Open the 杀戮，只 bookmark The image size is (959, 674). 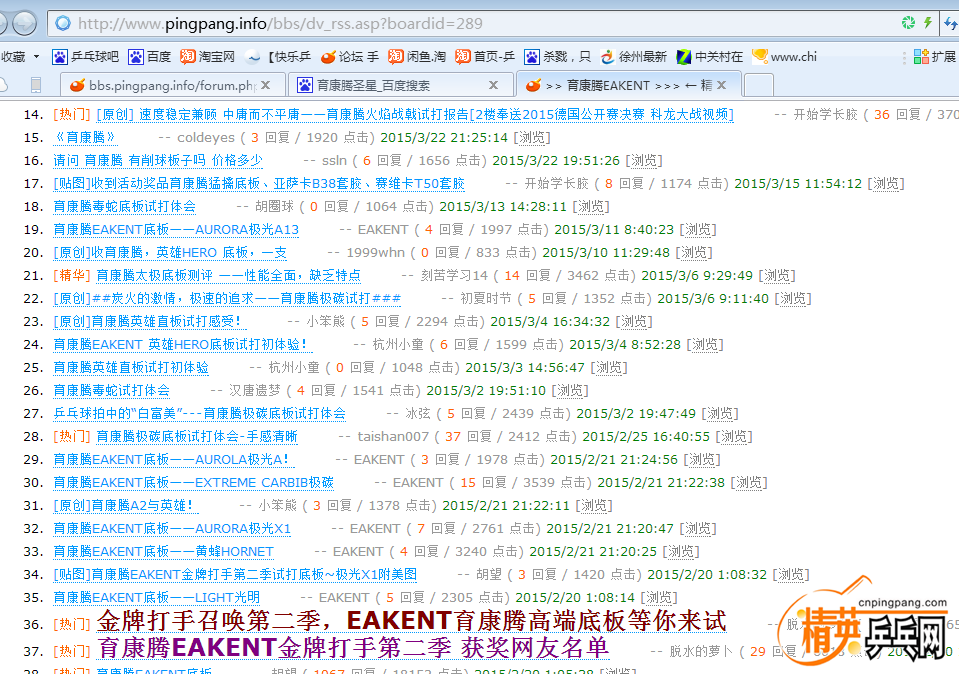pyautogui.click(x=558, y=57)
